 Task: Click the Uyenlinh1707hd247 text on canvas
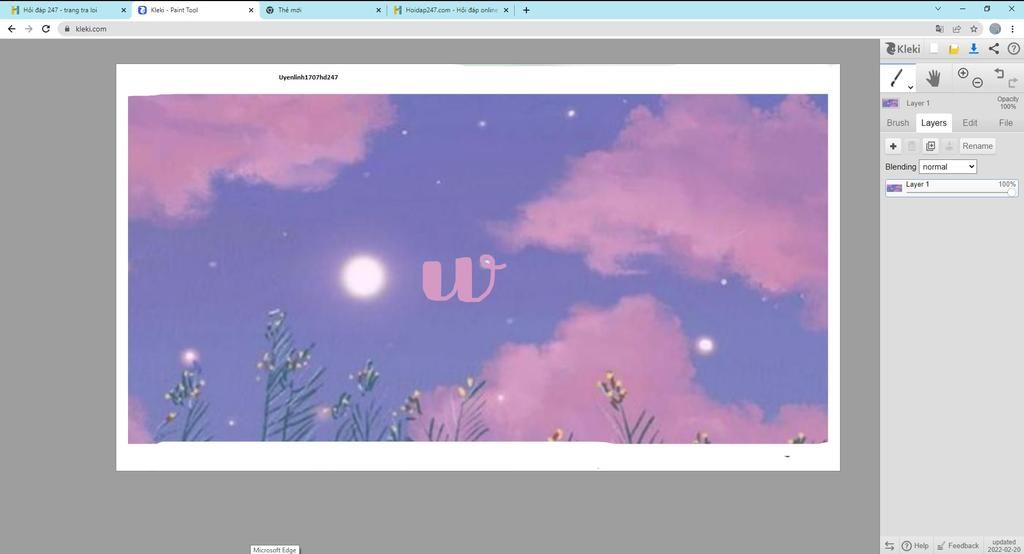pos(308,77)
